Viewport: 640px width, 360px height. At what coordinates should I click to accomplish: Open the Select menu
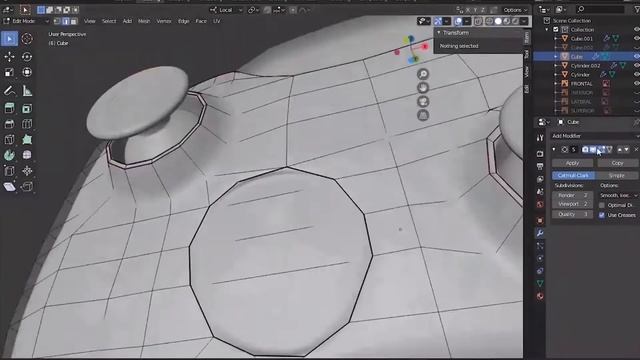(x=109, y=21)
